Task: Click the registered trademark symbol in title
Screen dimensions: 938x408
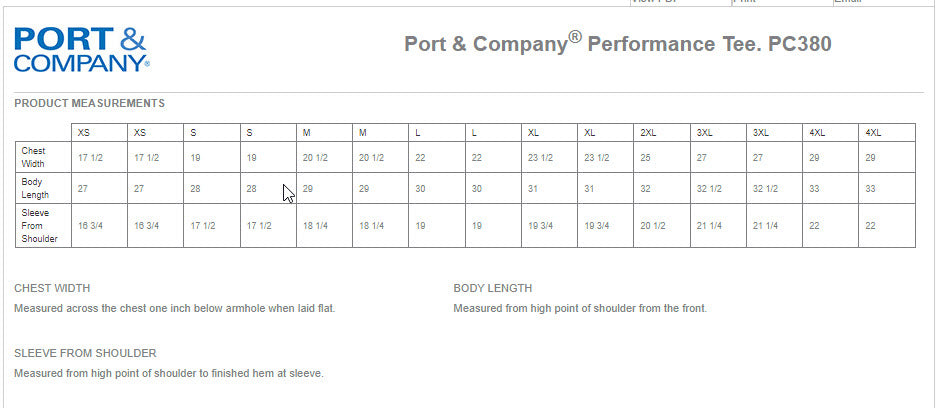Action: [x=575, y=38]
